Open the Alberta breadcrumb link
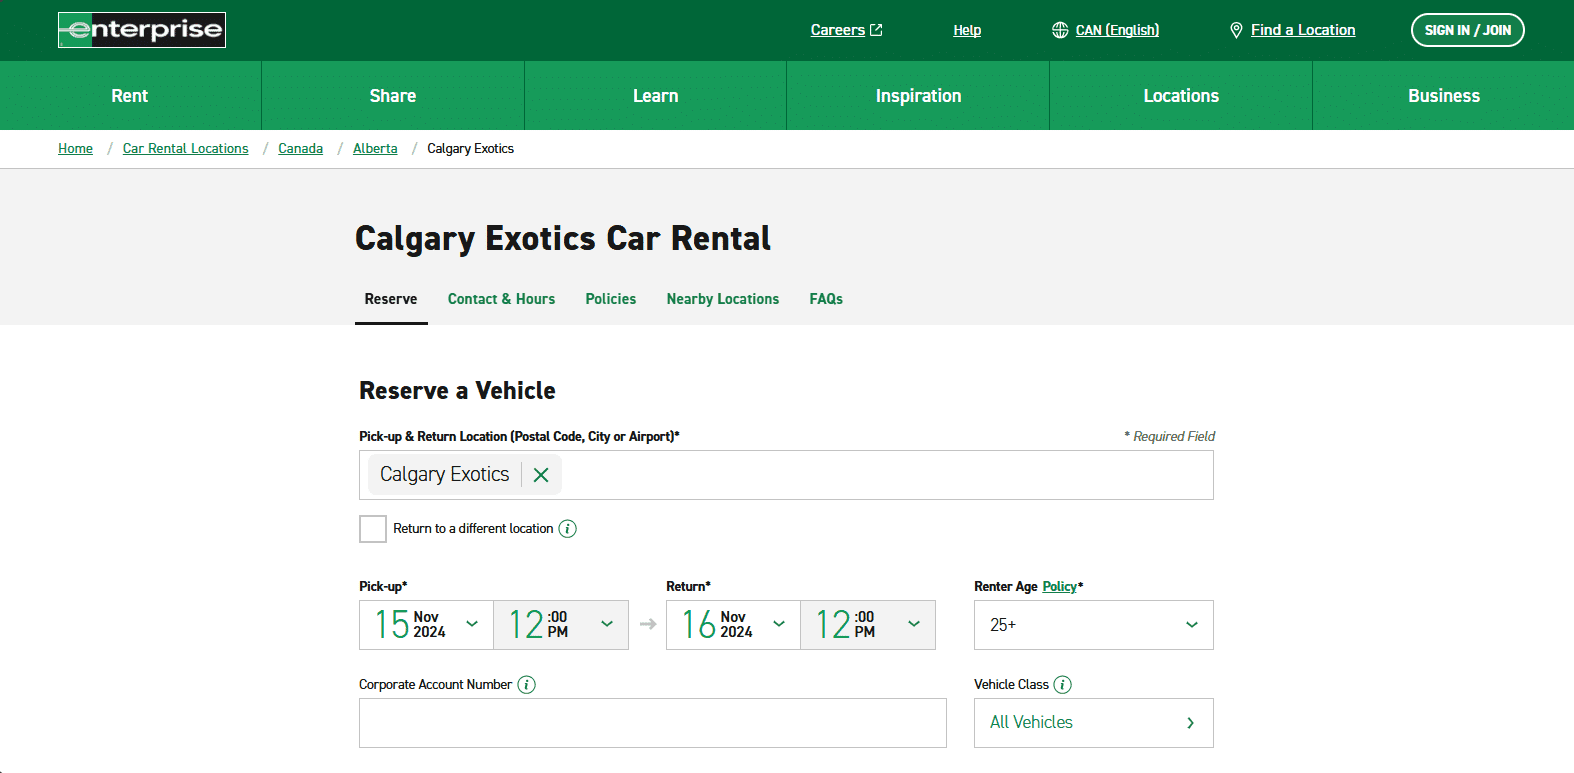 tap(375, 148)
